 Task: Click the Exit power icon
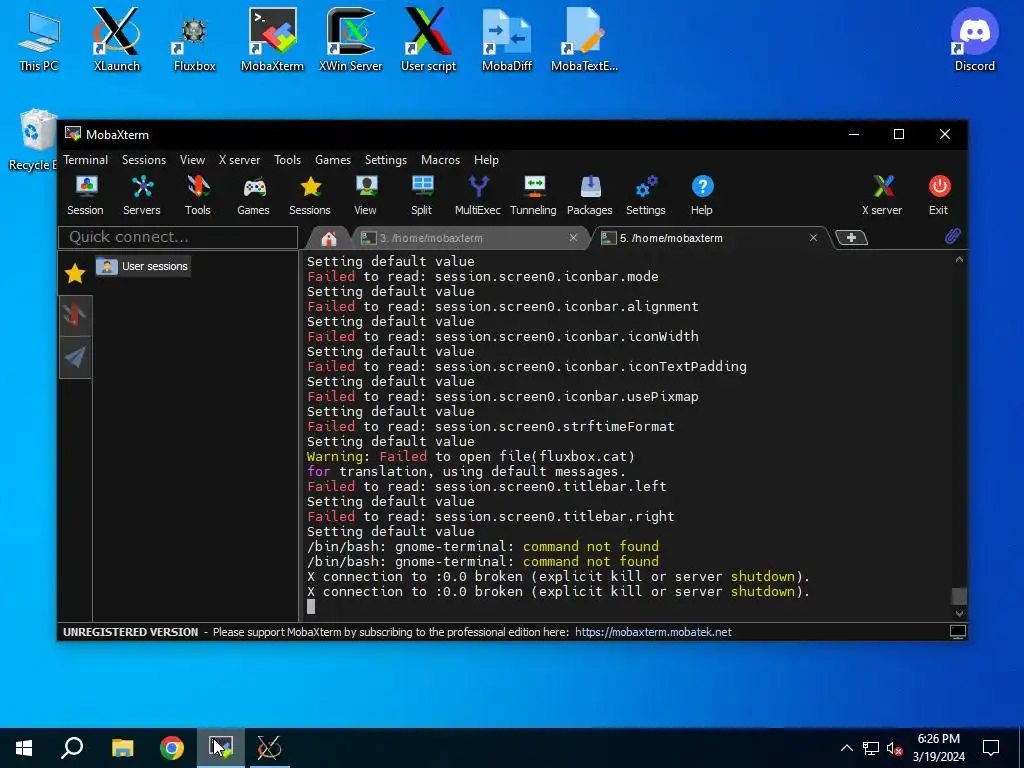coord(939,195)
